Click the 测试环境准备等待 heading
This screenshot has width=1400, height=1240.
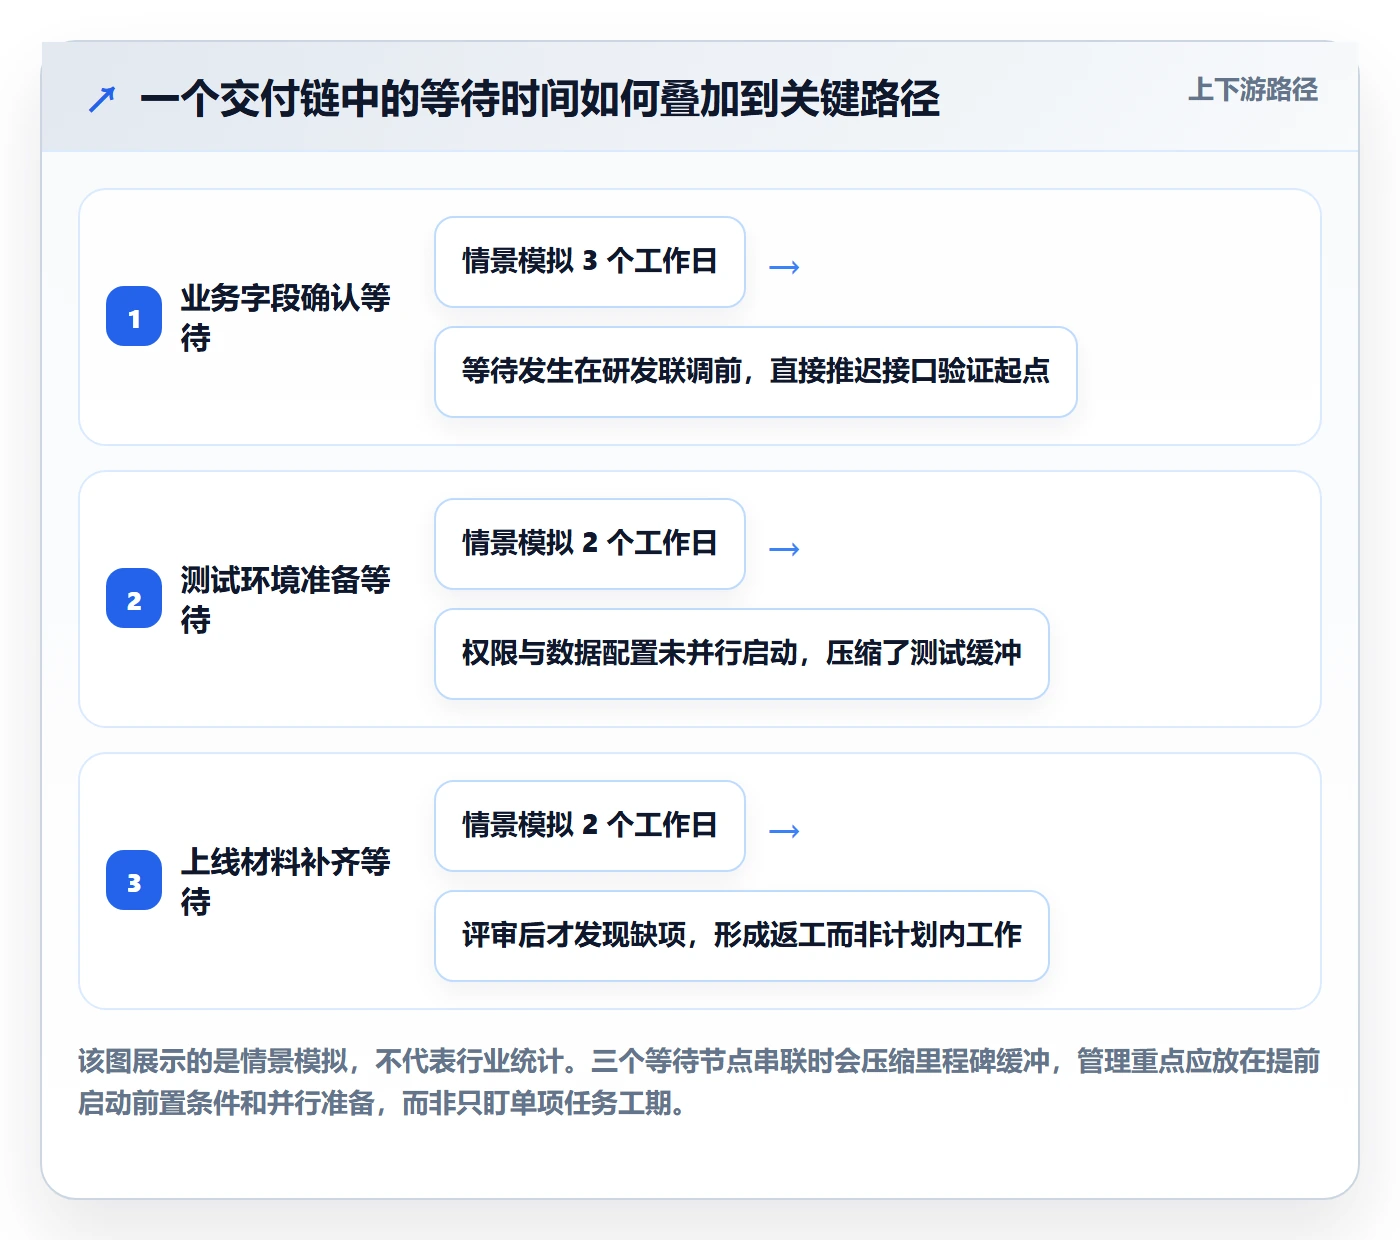click(286, 599)
